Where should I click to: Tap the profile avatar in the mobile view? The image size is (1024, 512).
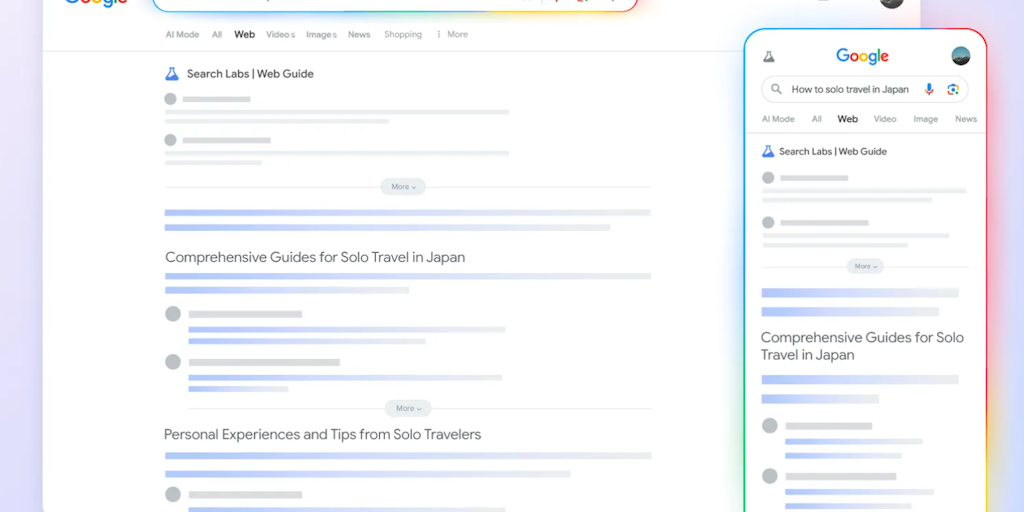tap(961, 56)
